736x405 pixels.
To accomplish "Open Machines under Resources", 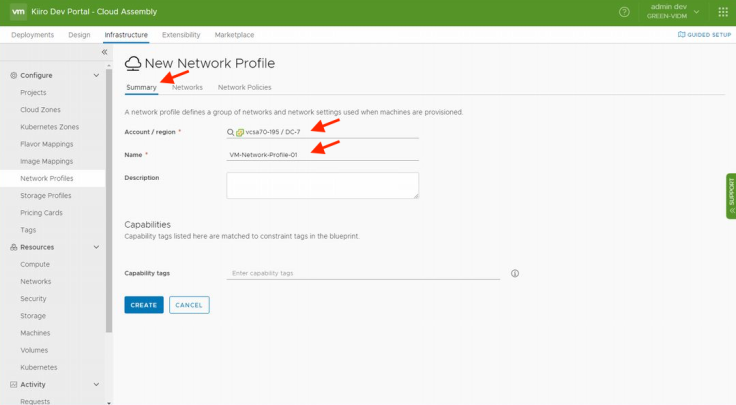I will pyautogui.click(x=35, y=333).
